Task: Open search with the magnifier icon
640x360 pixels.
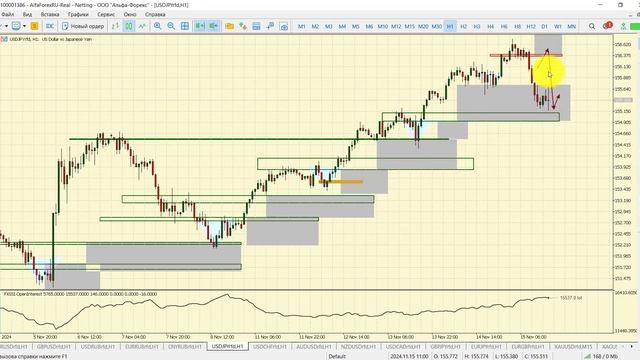Action: 592,26
